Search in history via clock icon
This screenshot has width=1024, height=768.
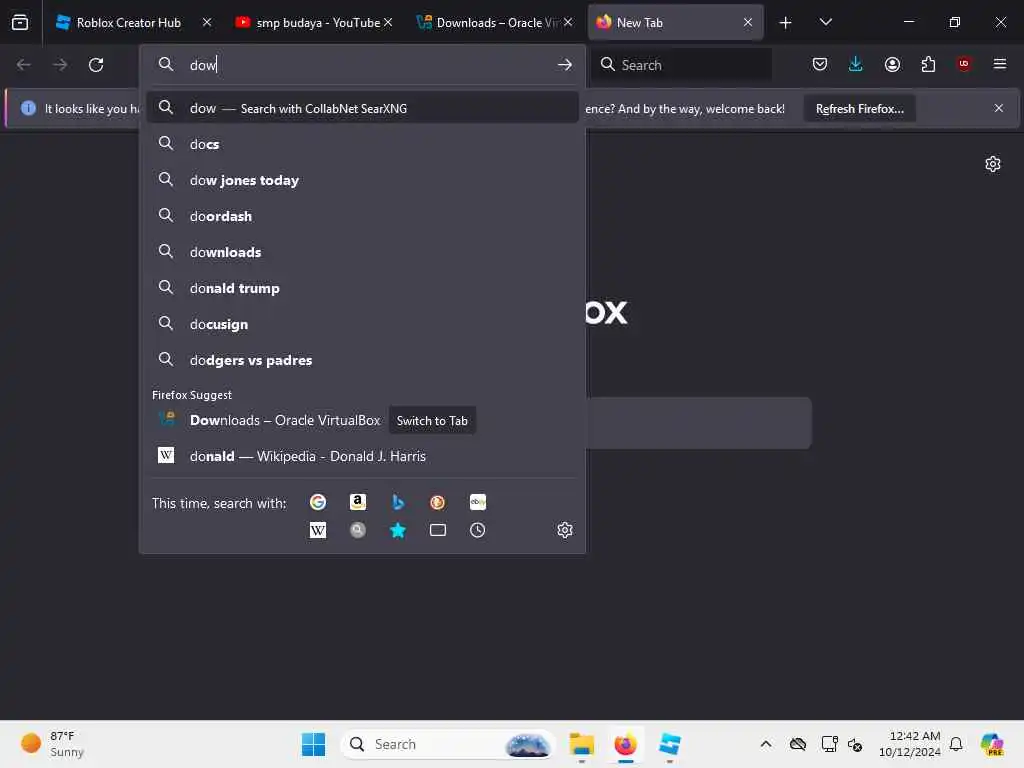click(477, 530)
